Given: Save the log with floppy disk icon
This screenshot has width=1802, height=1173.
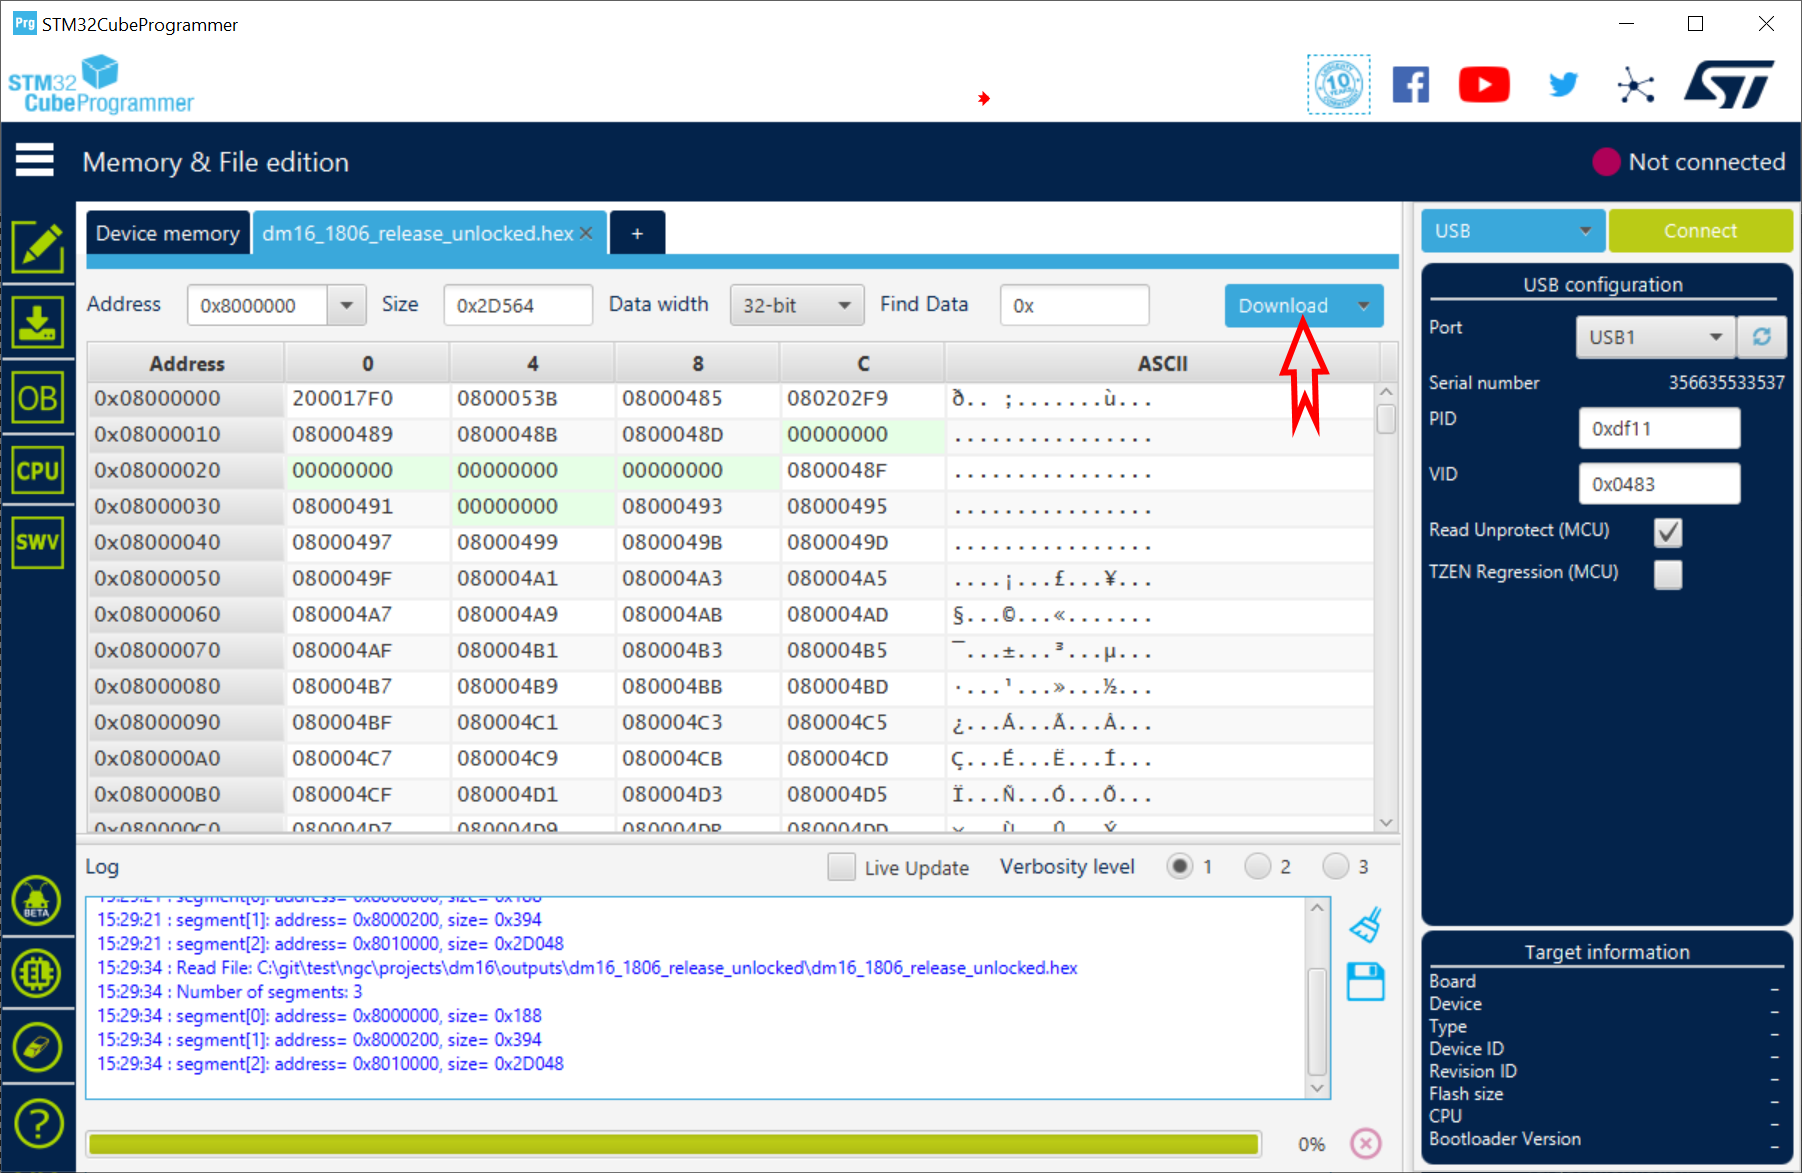Looking at the screenshot, I should (x=1365, y=982).
